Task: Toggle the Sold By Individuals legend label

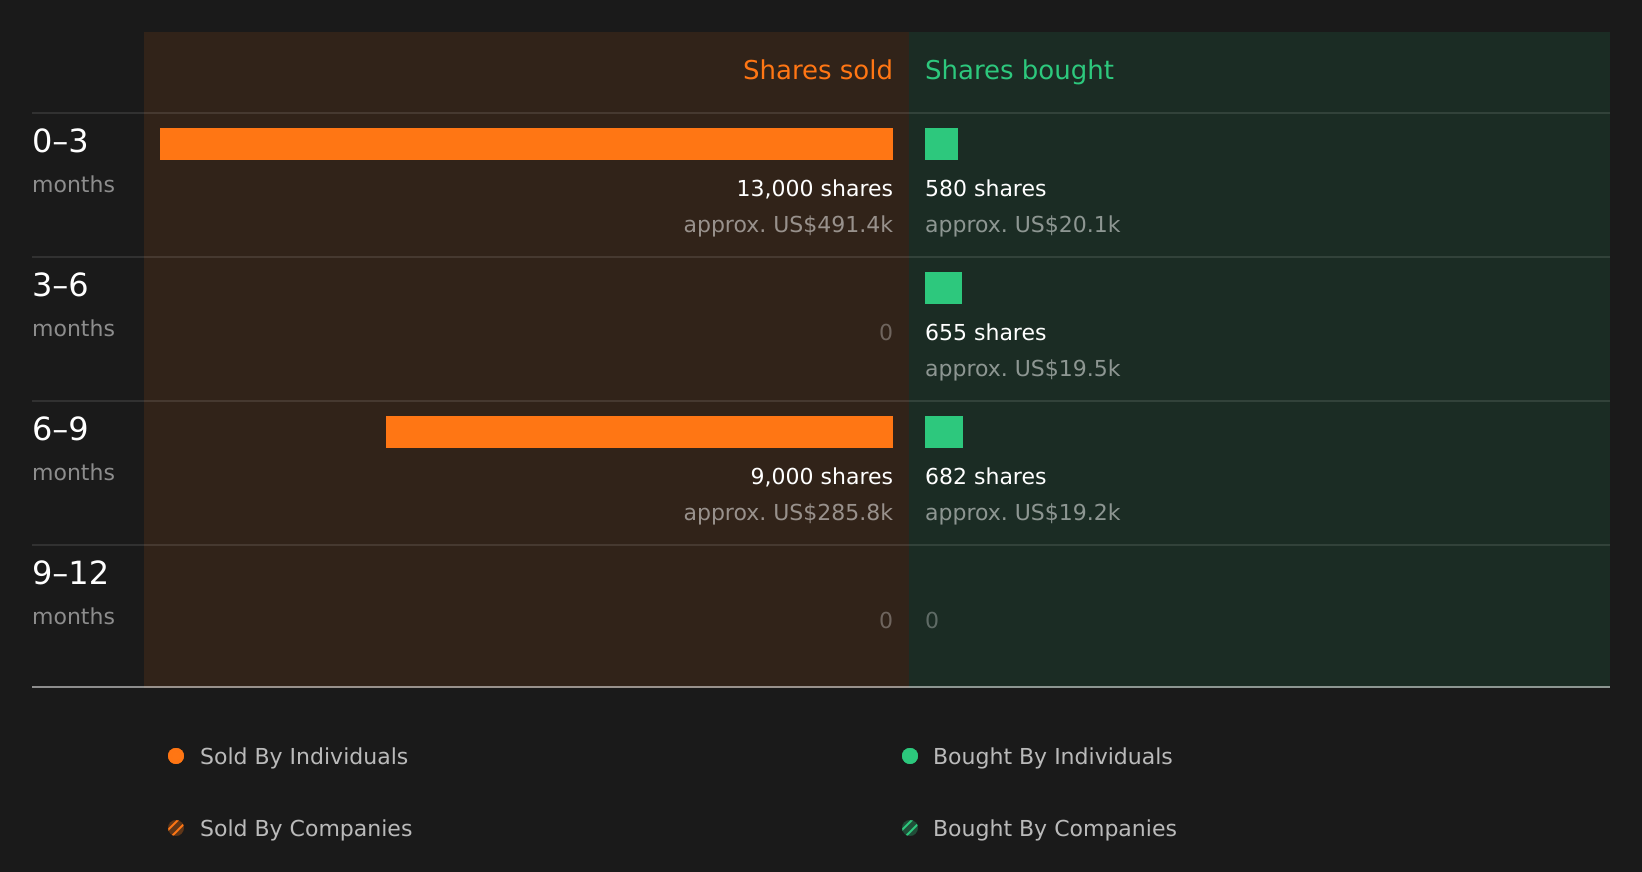Action: 304,757
